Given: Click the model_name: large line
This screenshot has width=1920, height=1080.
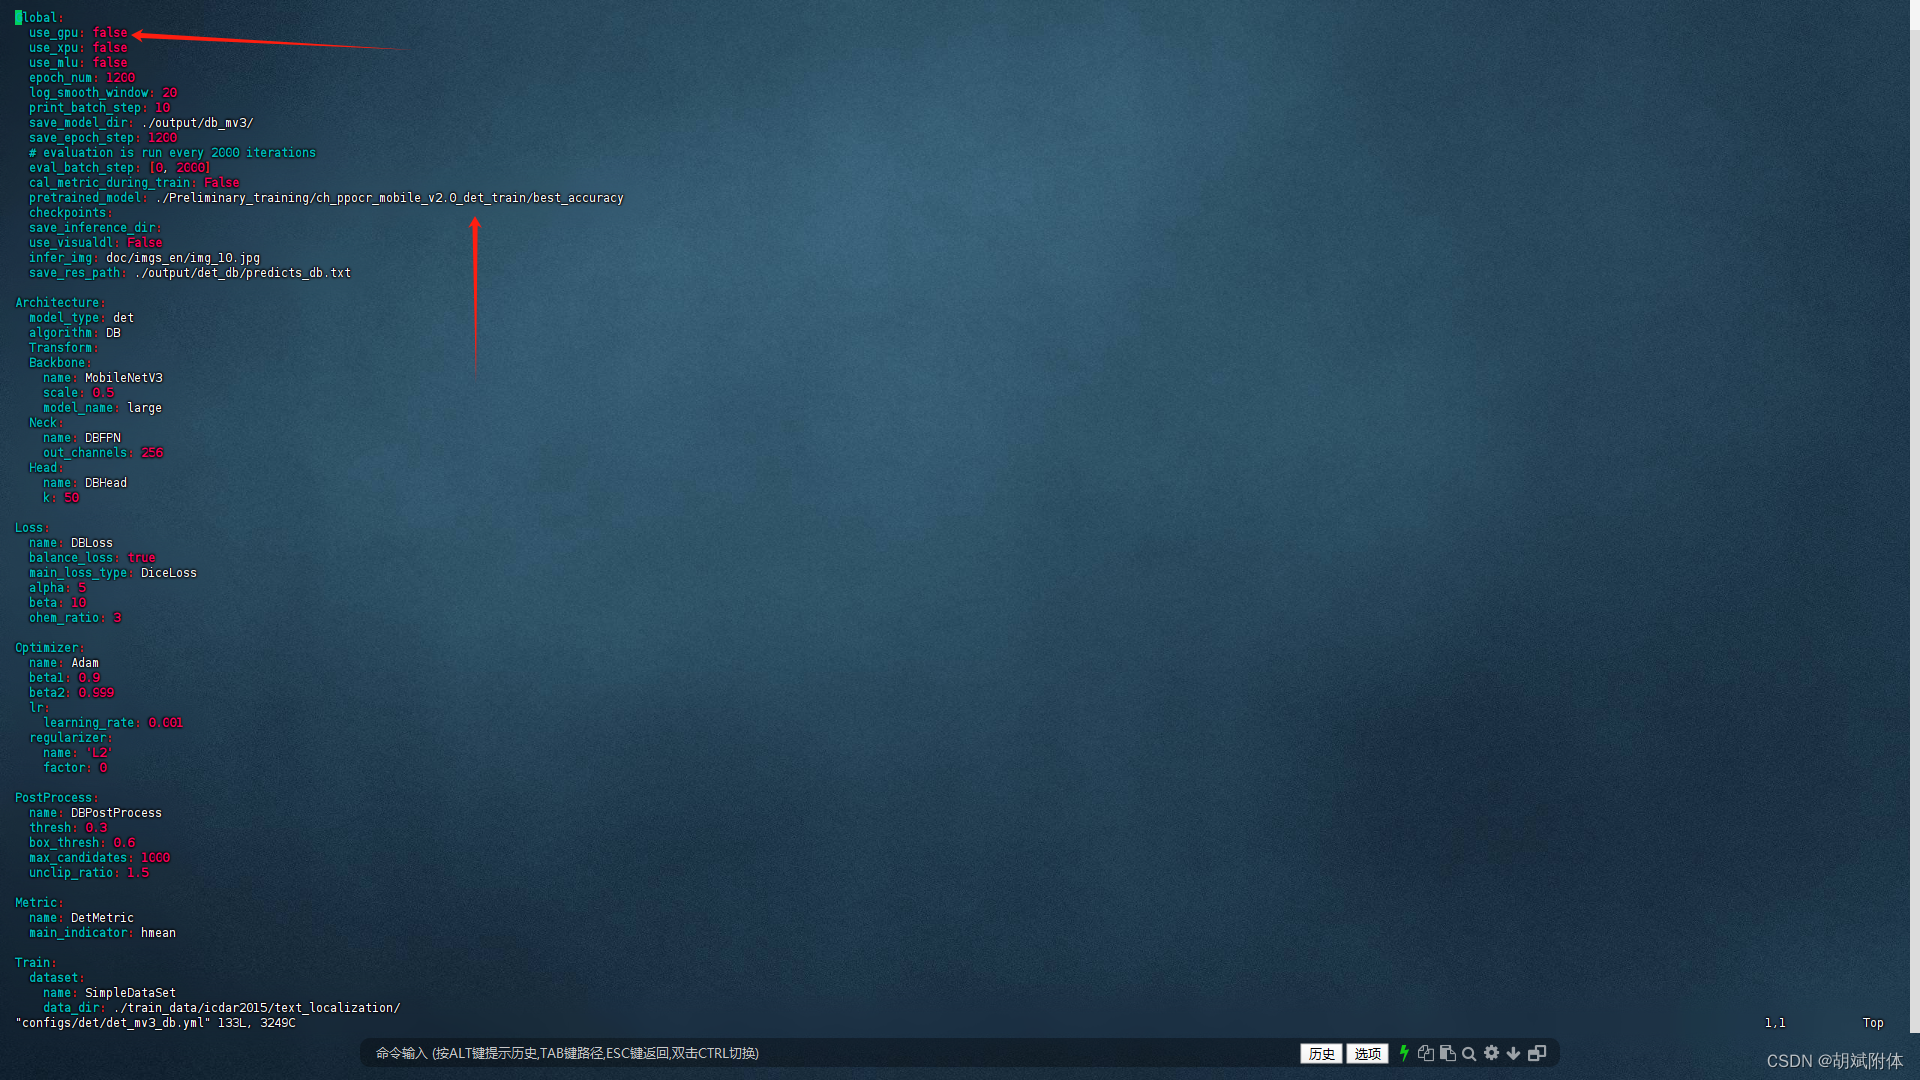Looking at the screenshot, I should (x=102, y=408).
